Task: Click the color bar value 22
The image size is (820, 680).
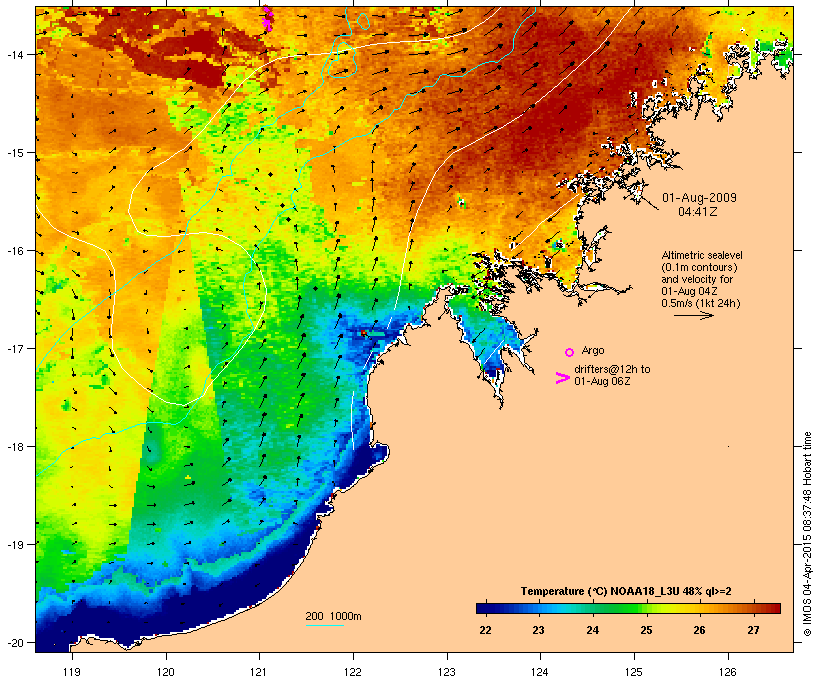Action: [485, 630]
